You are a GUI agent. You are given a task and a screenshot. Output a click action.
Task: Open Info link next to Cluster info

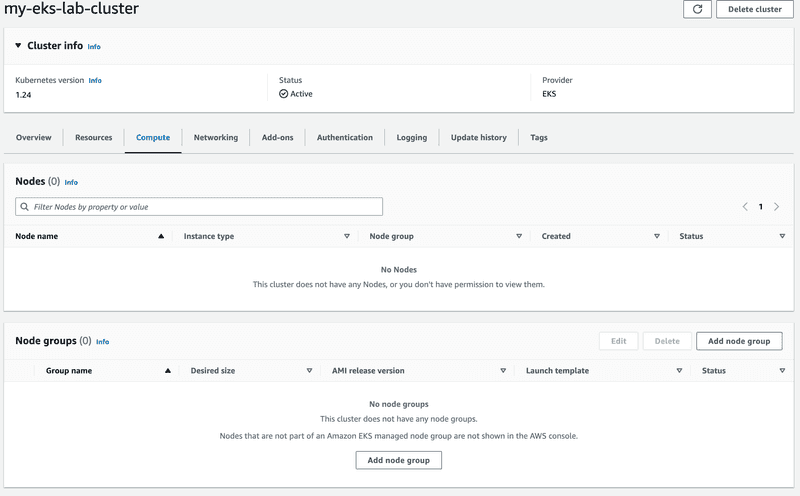94,46
